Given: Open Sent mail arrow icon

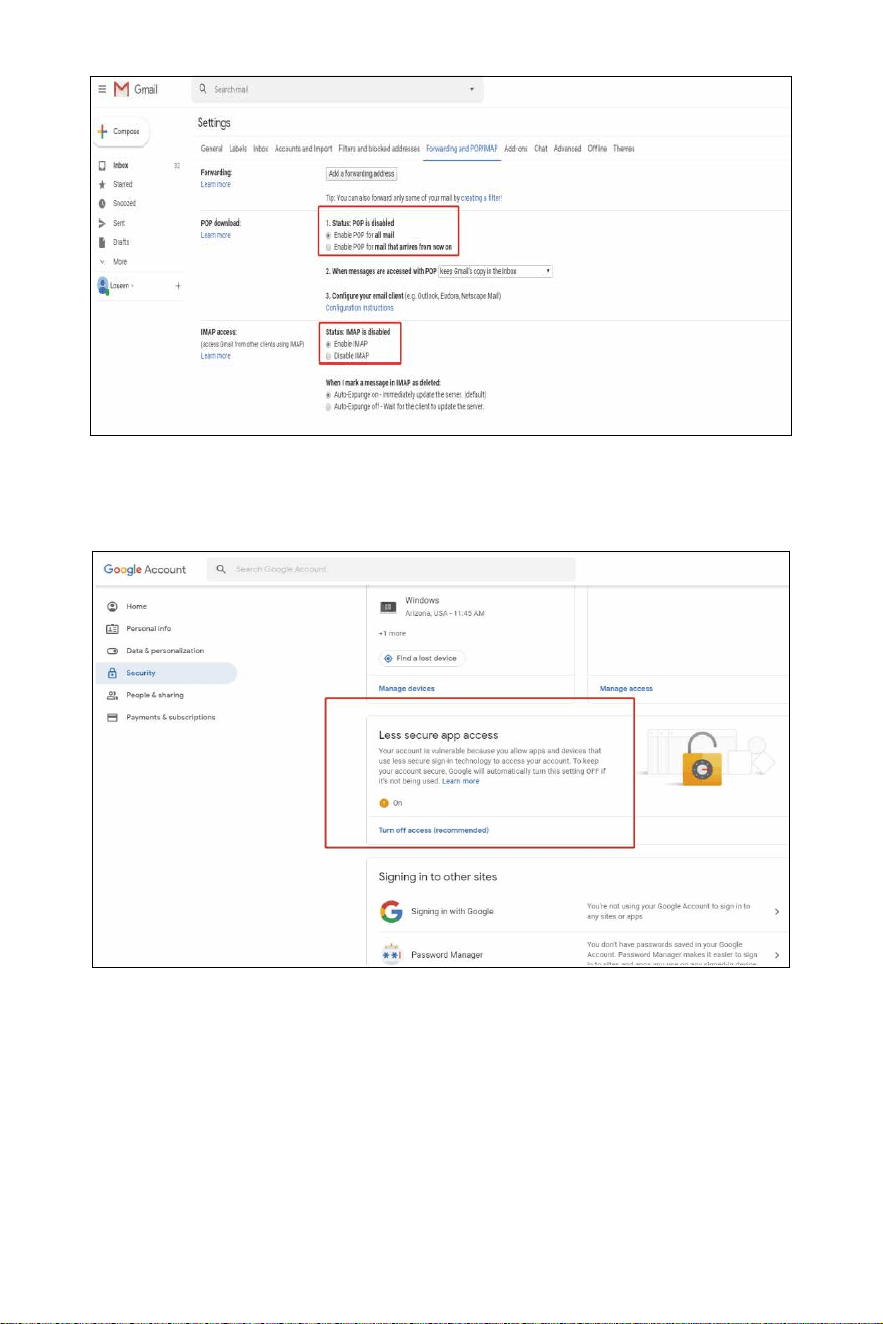Looking at the screenshot, I should coord(102,223).
